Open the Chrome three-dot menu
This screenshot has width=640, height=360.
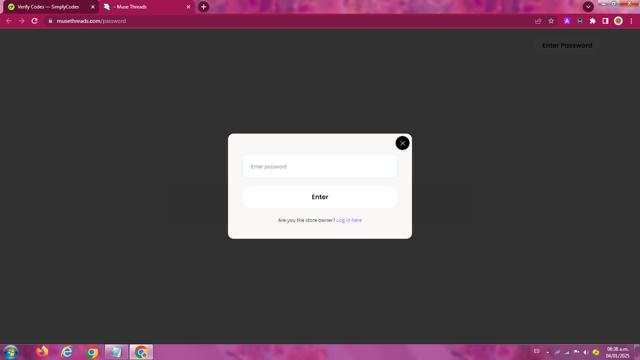[x=631, y=21]
